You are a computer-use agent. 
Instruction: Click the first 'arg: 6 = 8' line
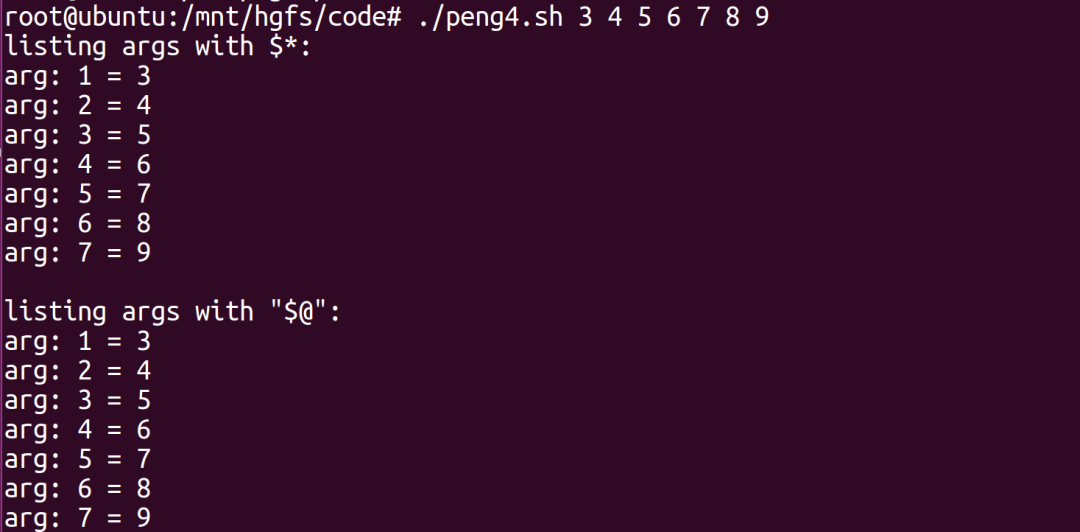point(77,224)
